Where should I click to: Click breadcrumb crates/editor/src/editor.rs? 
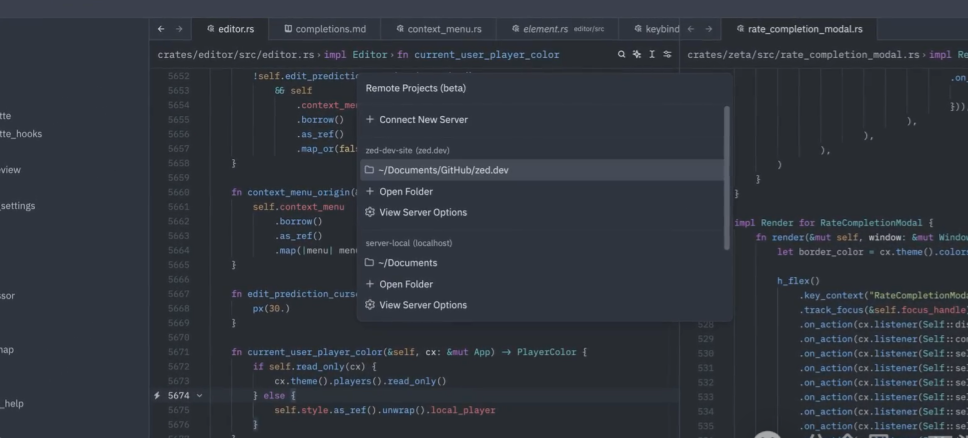(236, 54)
